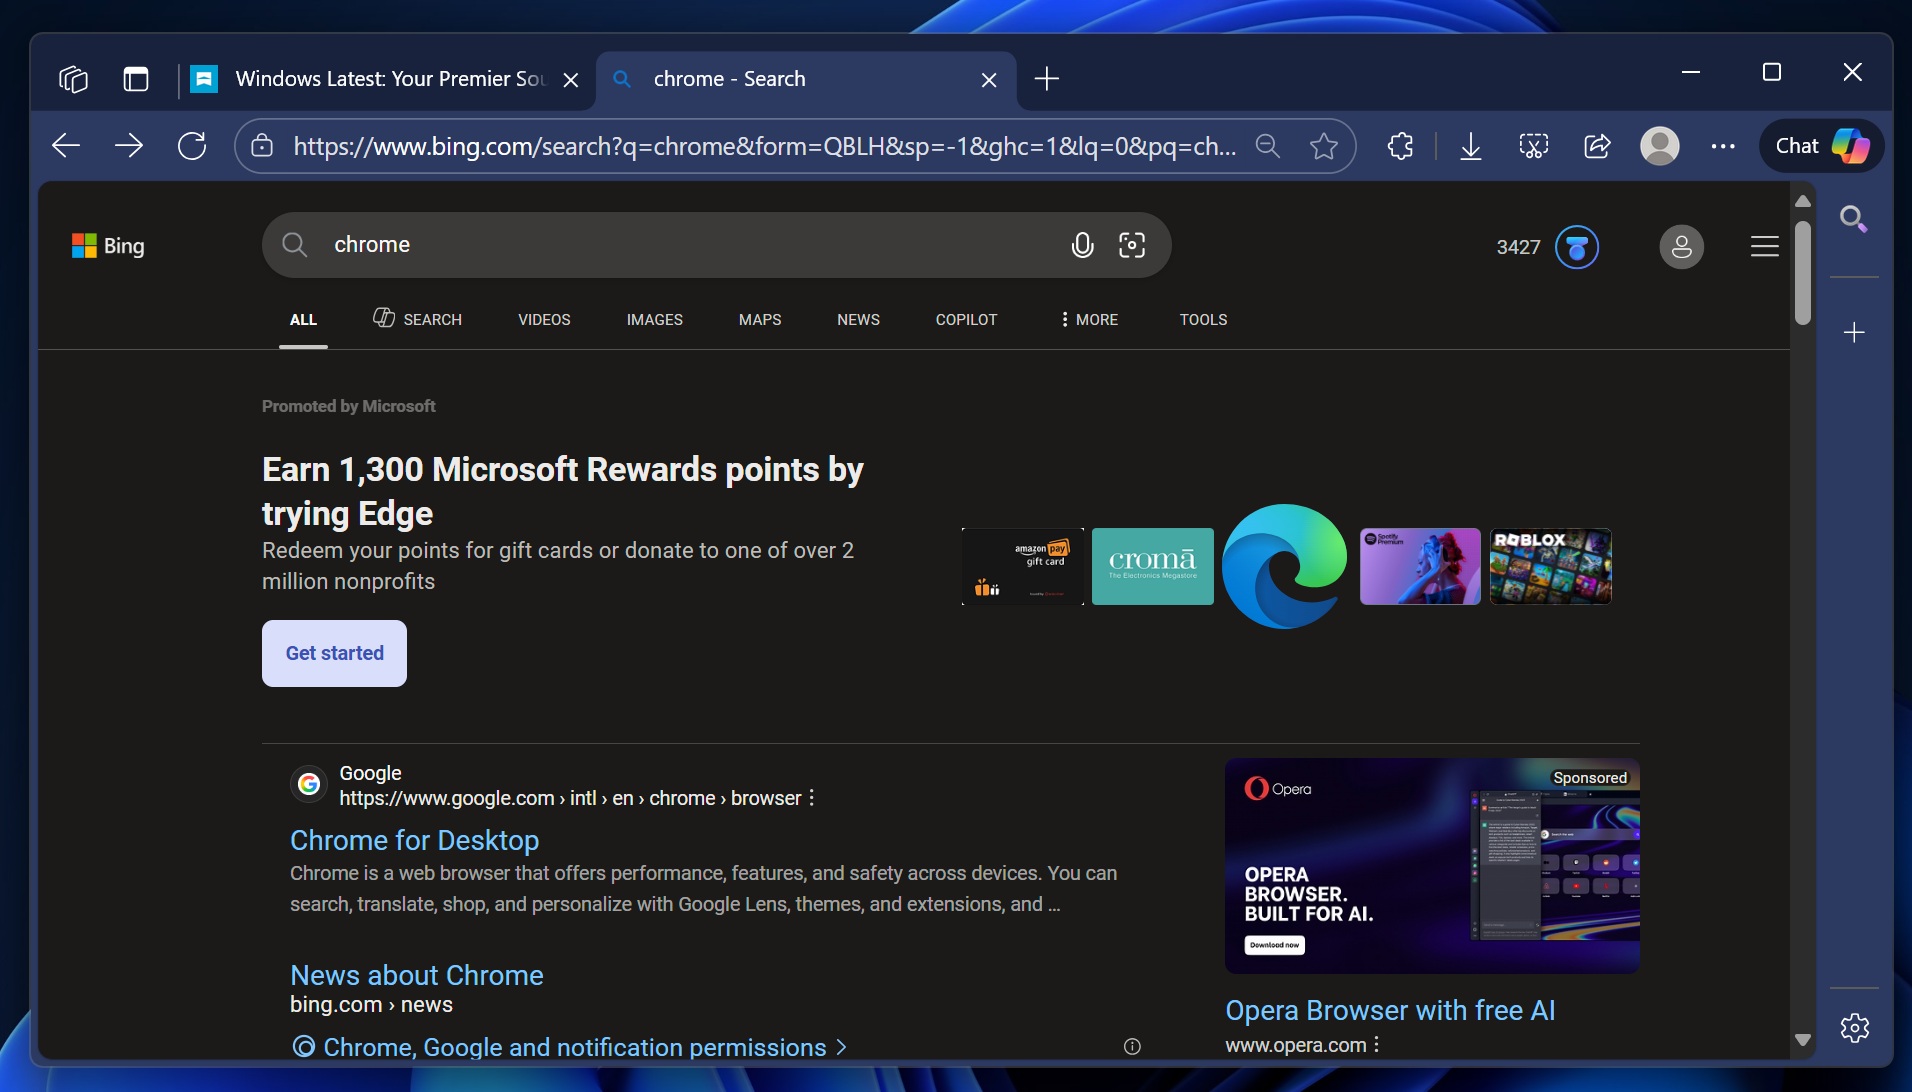Open Microsoft Rewards points counter

point(1546,247)
